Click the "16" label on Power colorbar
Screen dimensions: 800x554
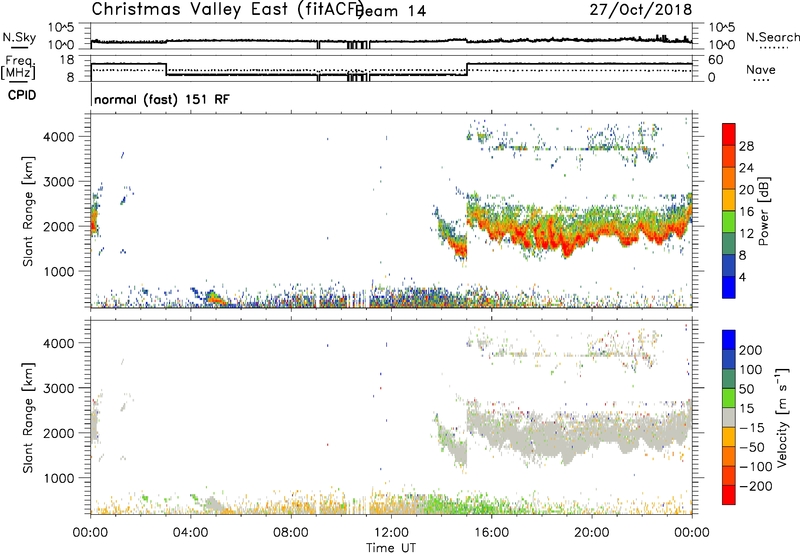tap(746, 212)
